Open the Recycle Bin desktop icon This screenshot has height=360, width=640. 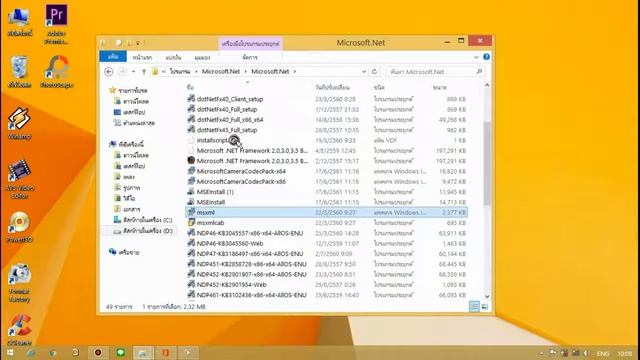[x=19, y=72]
